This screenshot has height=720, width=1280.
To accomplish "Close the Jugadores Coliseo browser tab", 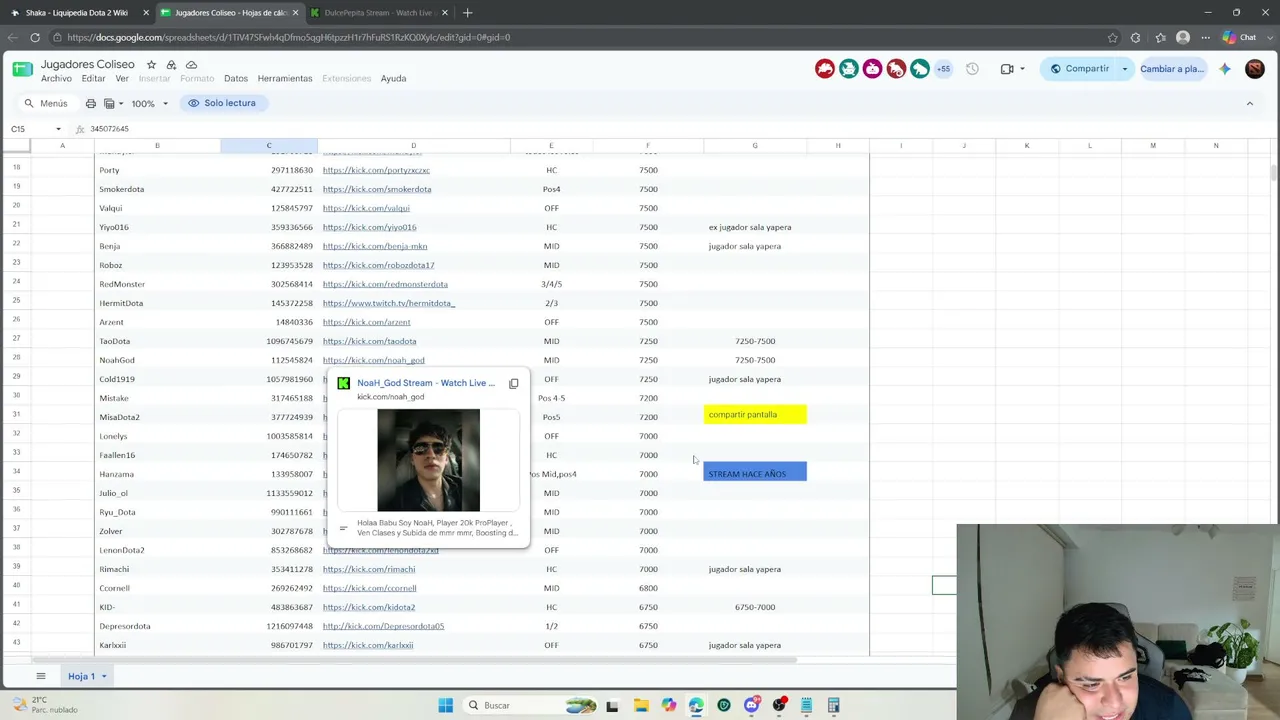I will click(295, 13).
